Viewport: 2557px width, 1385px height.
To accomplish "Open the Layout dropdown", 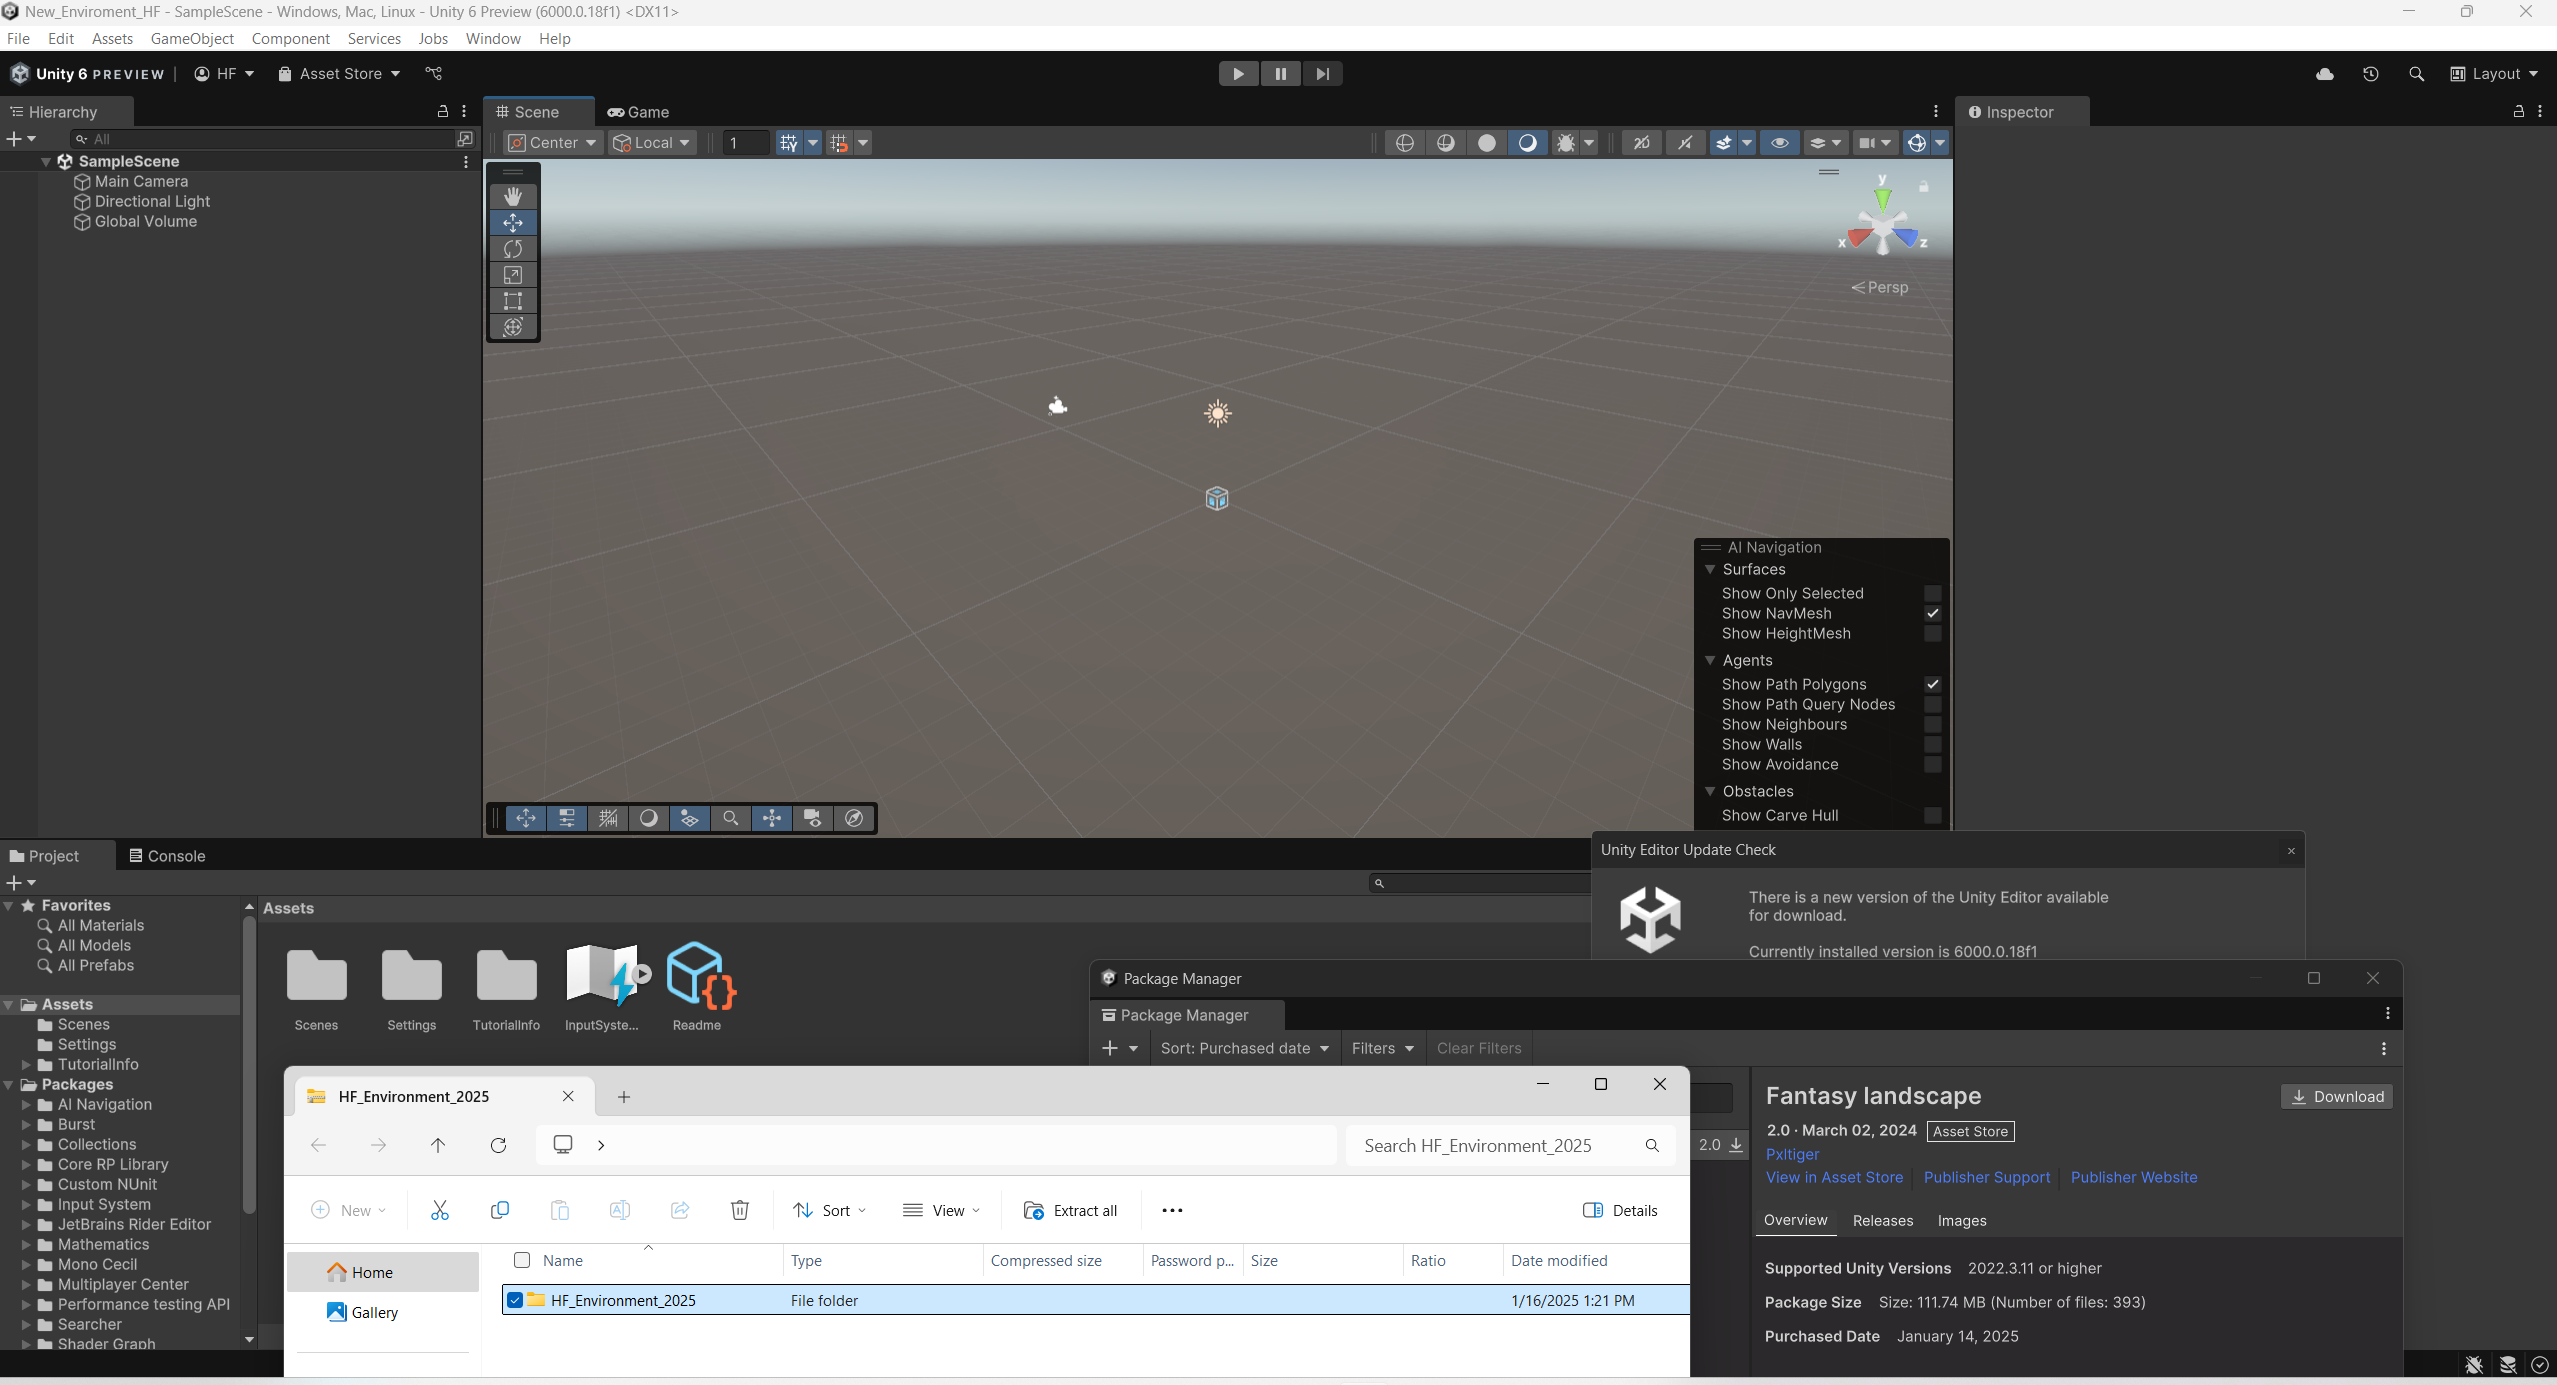I will 2494,74.
